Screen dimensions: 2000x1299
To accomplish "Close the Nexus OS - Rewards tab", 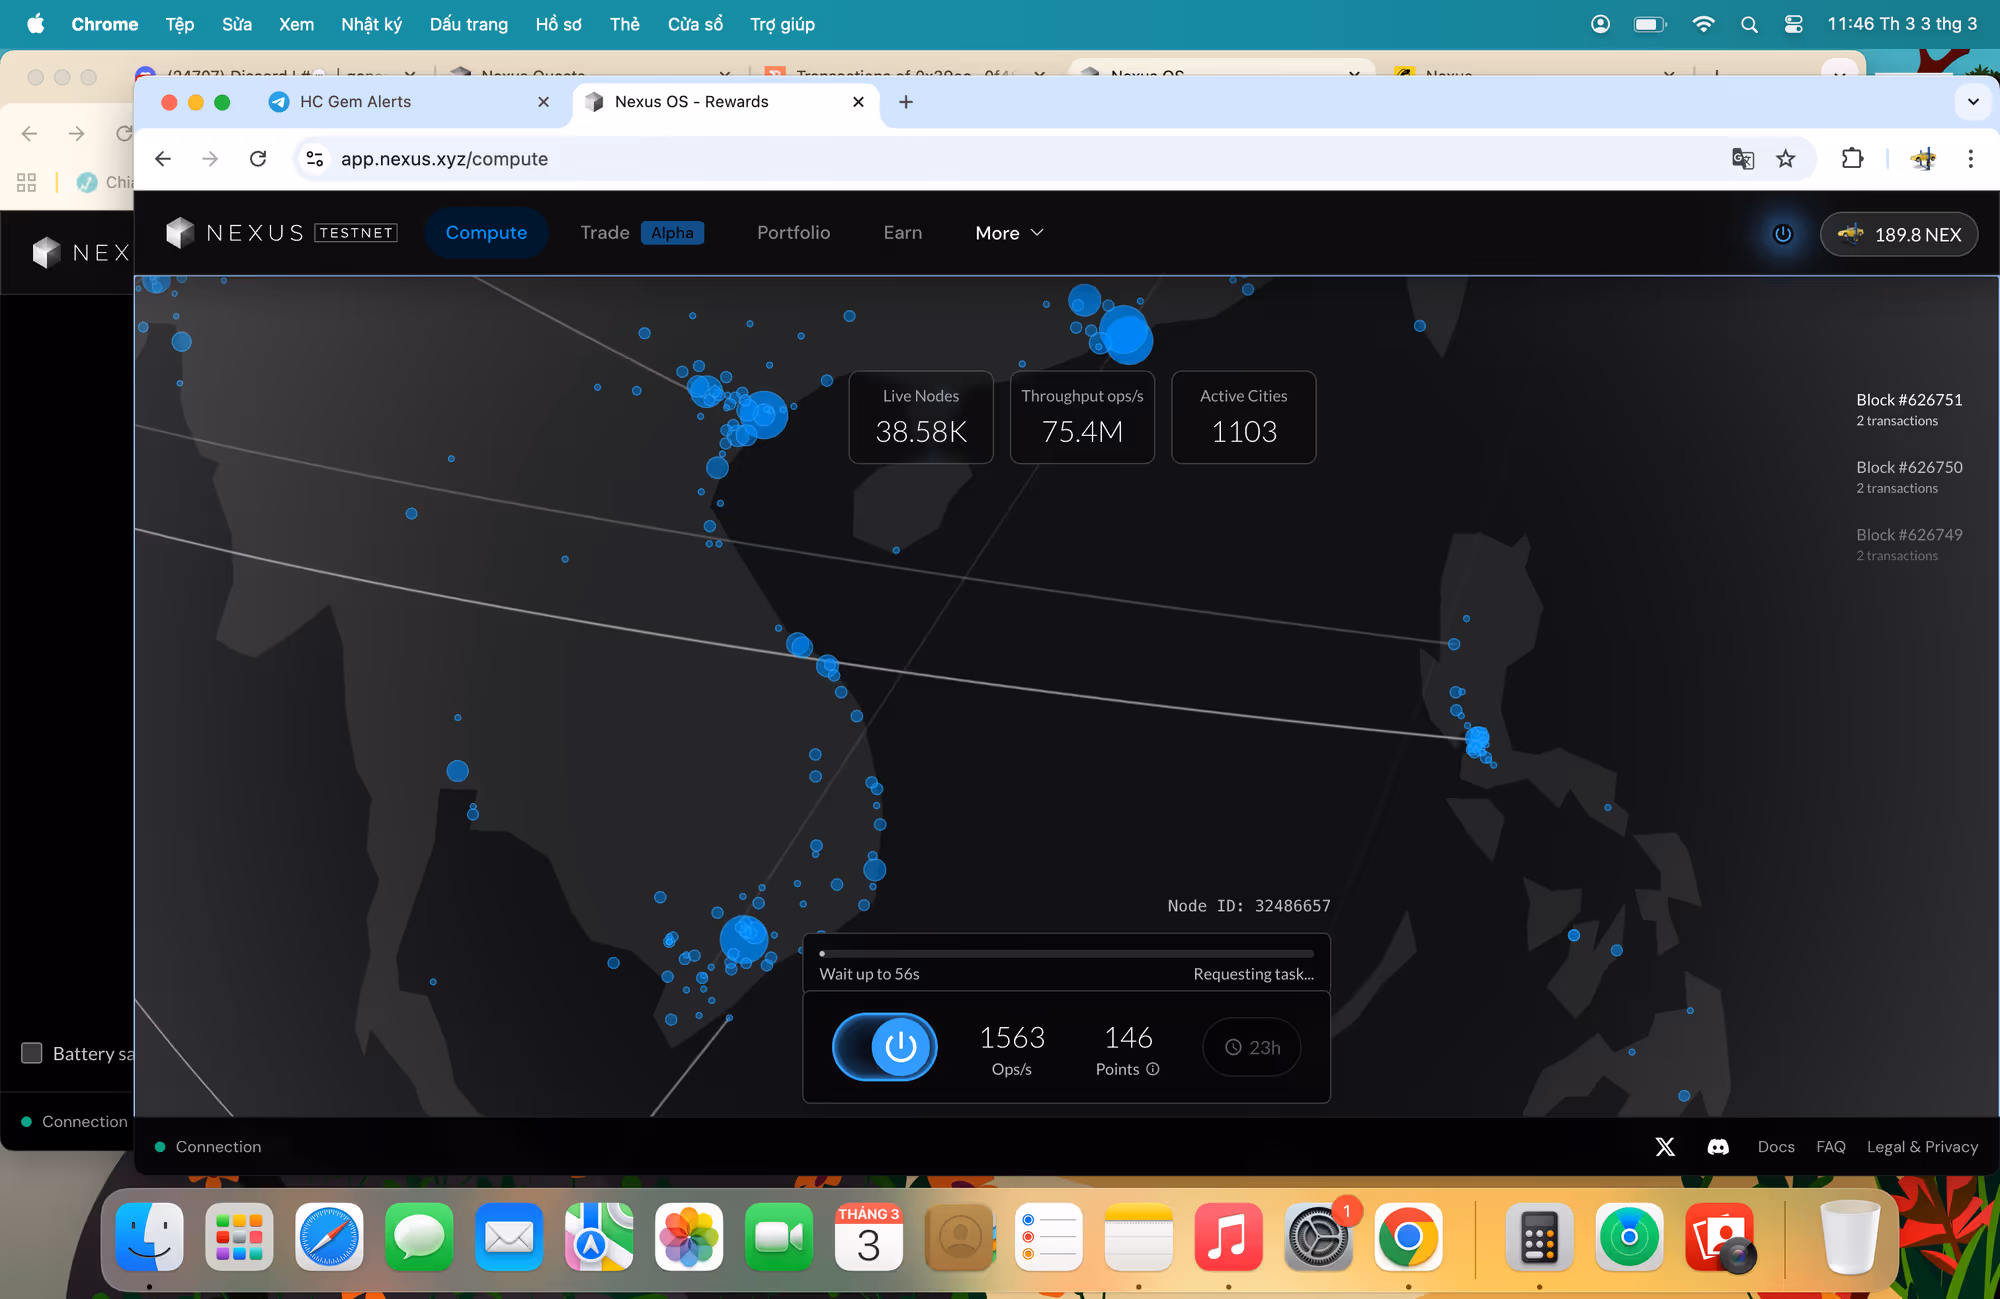I will [x=858, y=102].
